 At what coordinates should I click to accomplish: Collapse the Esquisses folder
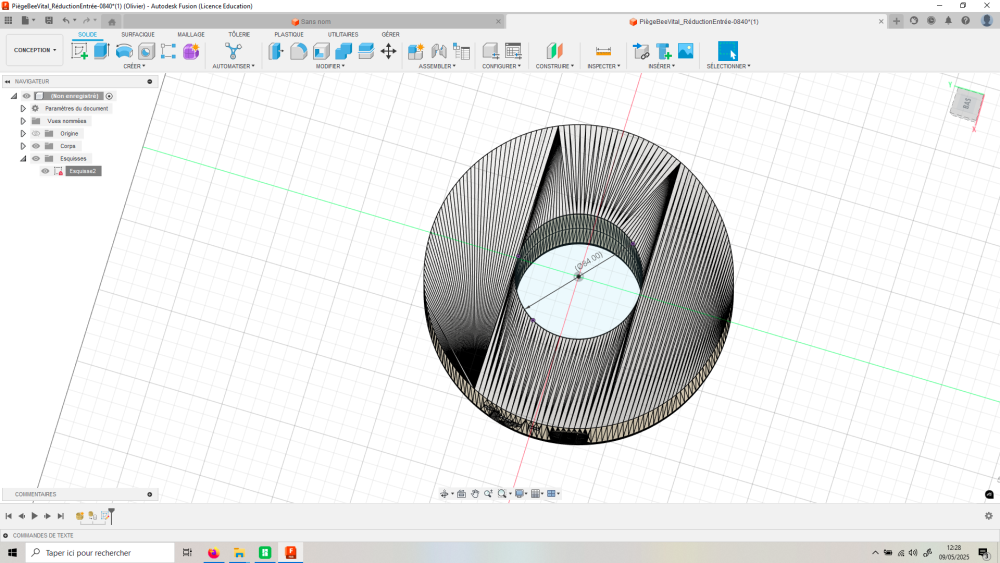pyautogui.click(x=23, y=159)
